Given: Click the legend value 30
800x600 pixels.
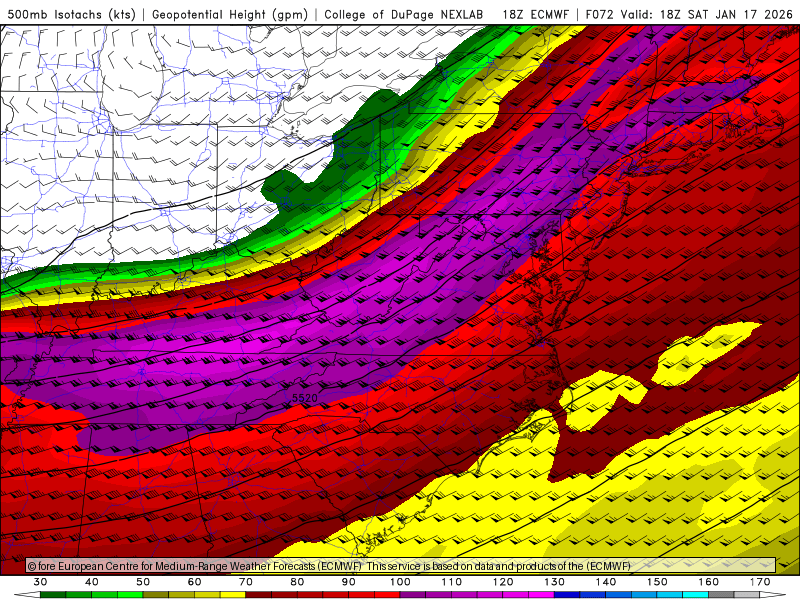Looking at the screenshot, I should pos(40,582).
